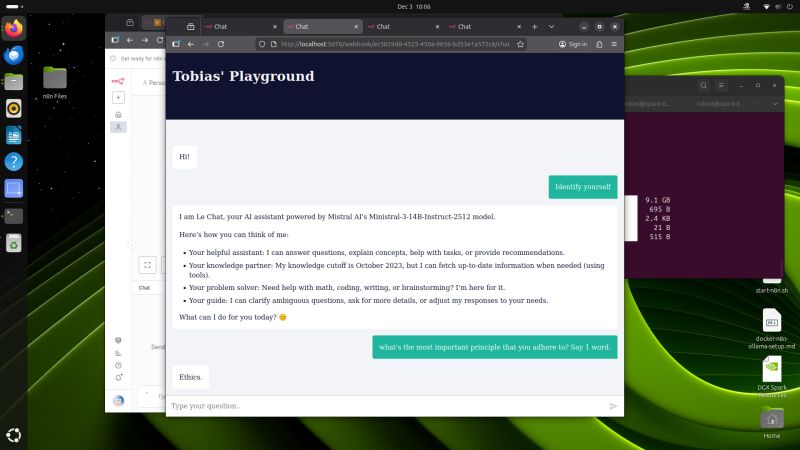Viewport: 800px width, 450px height.
Task: Click the send message arrow icon
Action: click(x=613, y=406)
